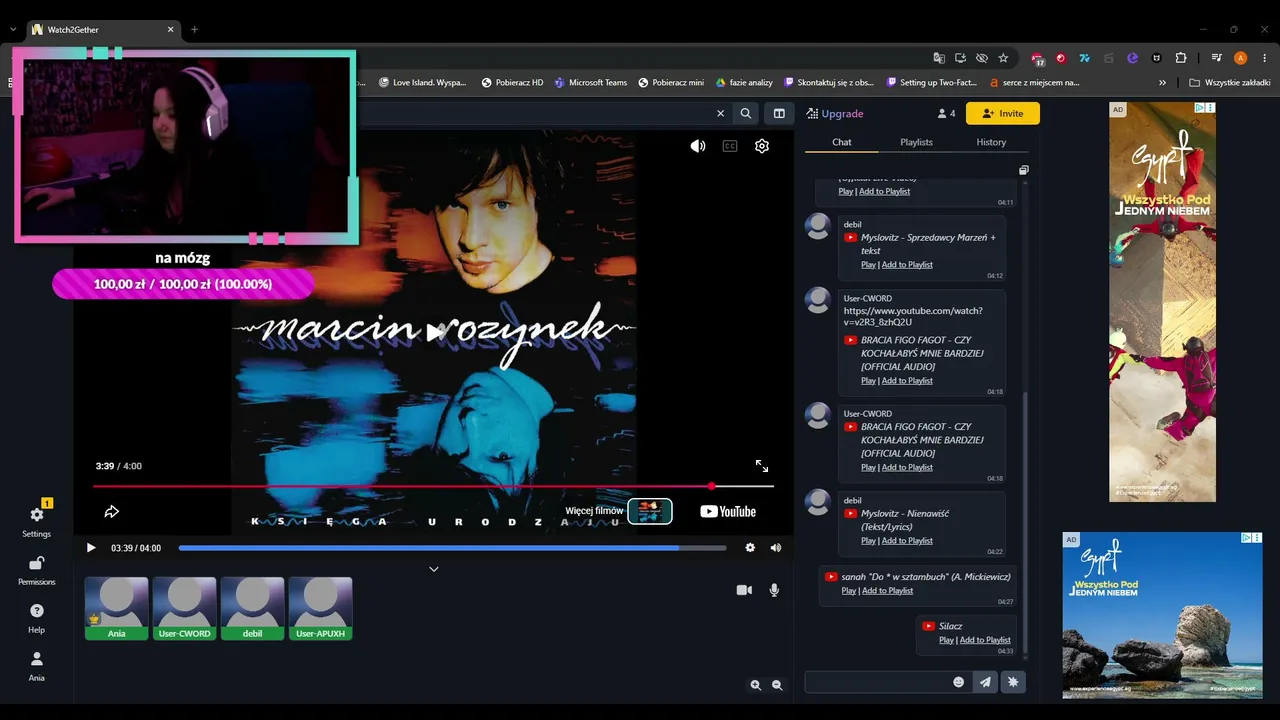The height and width of the screenshot is (720, 1280).
Task: Expand the hidden bookmarks chevron
Action: point(1162,83)
